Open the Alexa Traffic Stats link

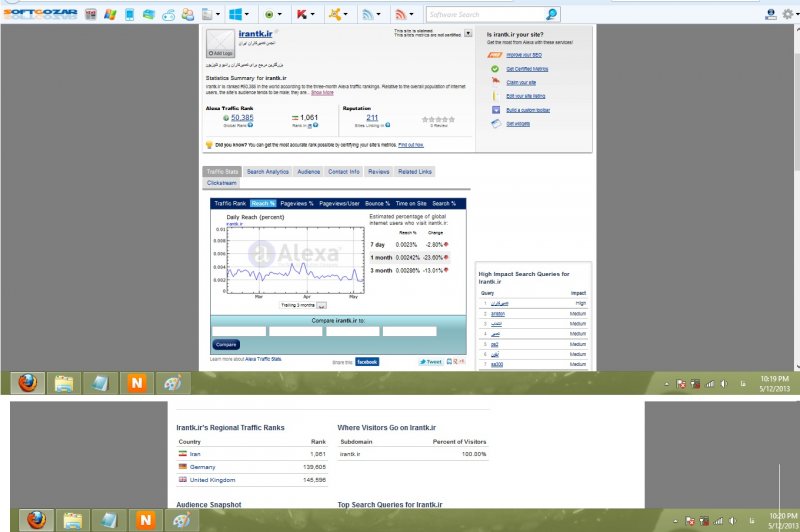[x=263, y=359]
